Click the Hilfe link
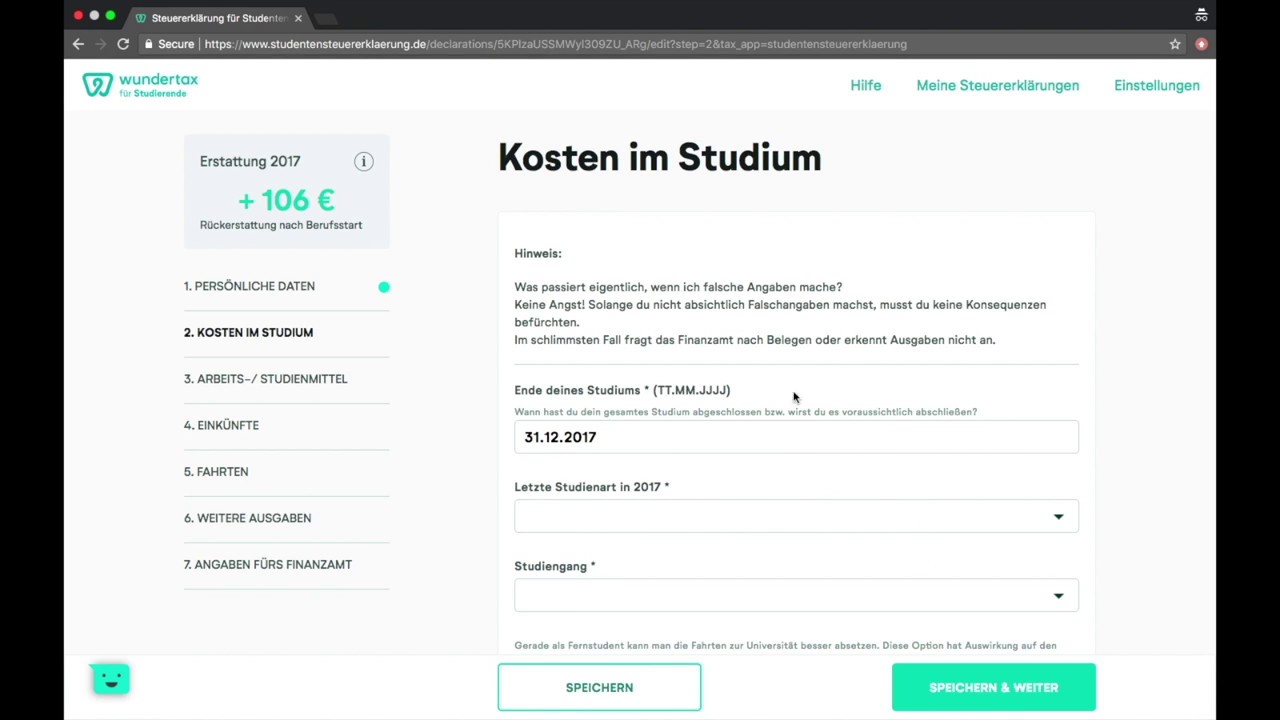 [x=866, y=85]
